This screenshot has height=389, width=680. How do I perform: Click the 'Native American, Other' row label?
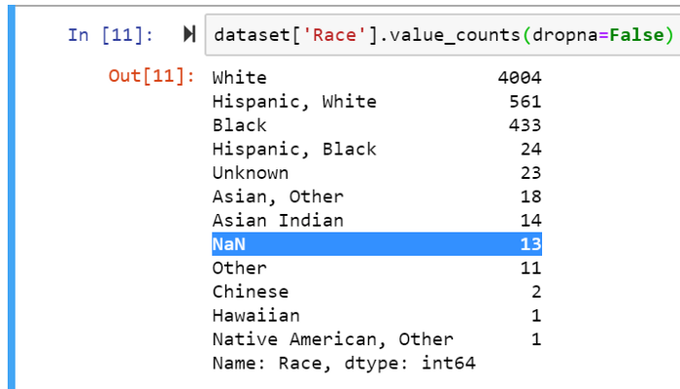pos(333,340)
